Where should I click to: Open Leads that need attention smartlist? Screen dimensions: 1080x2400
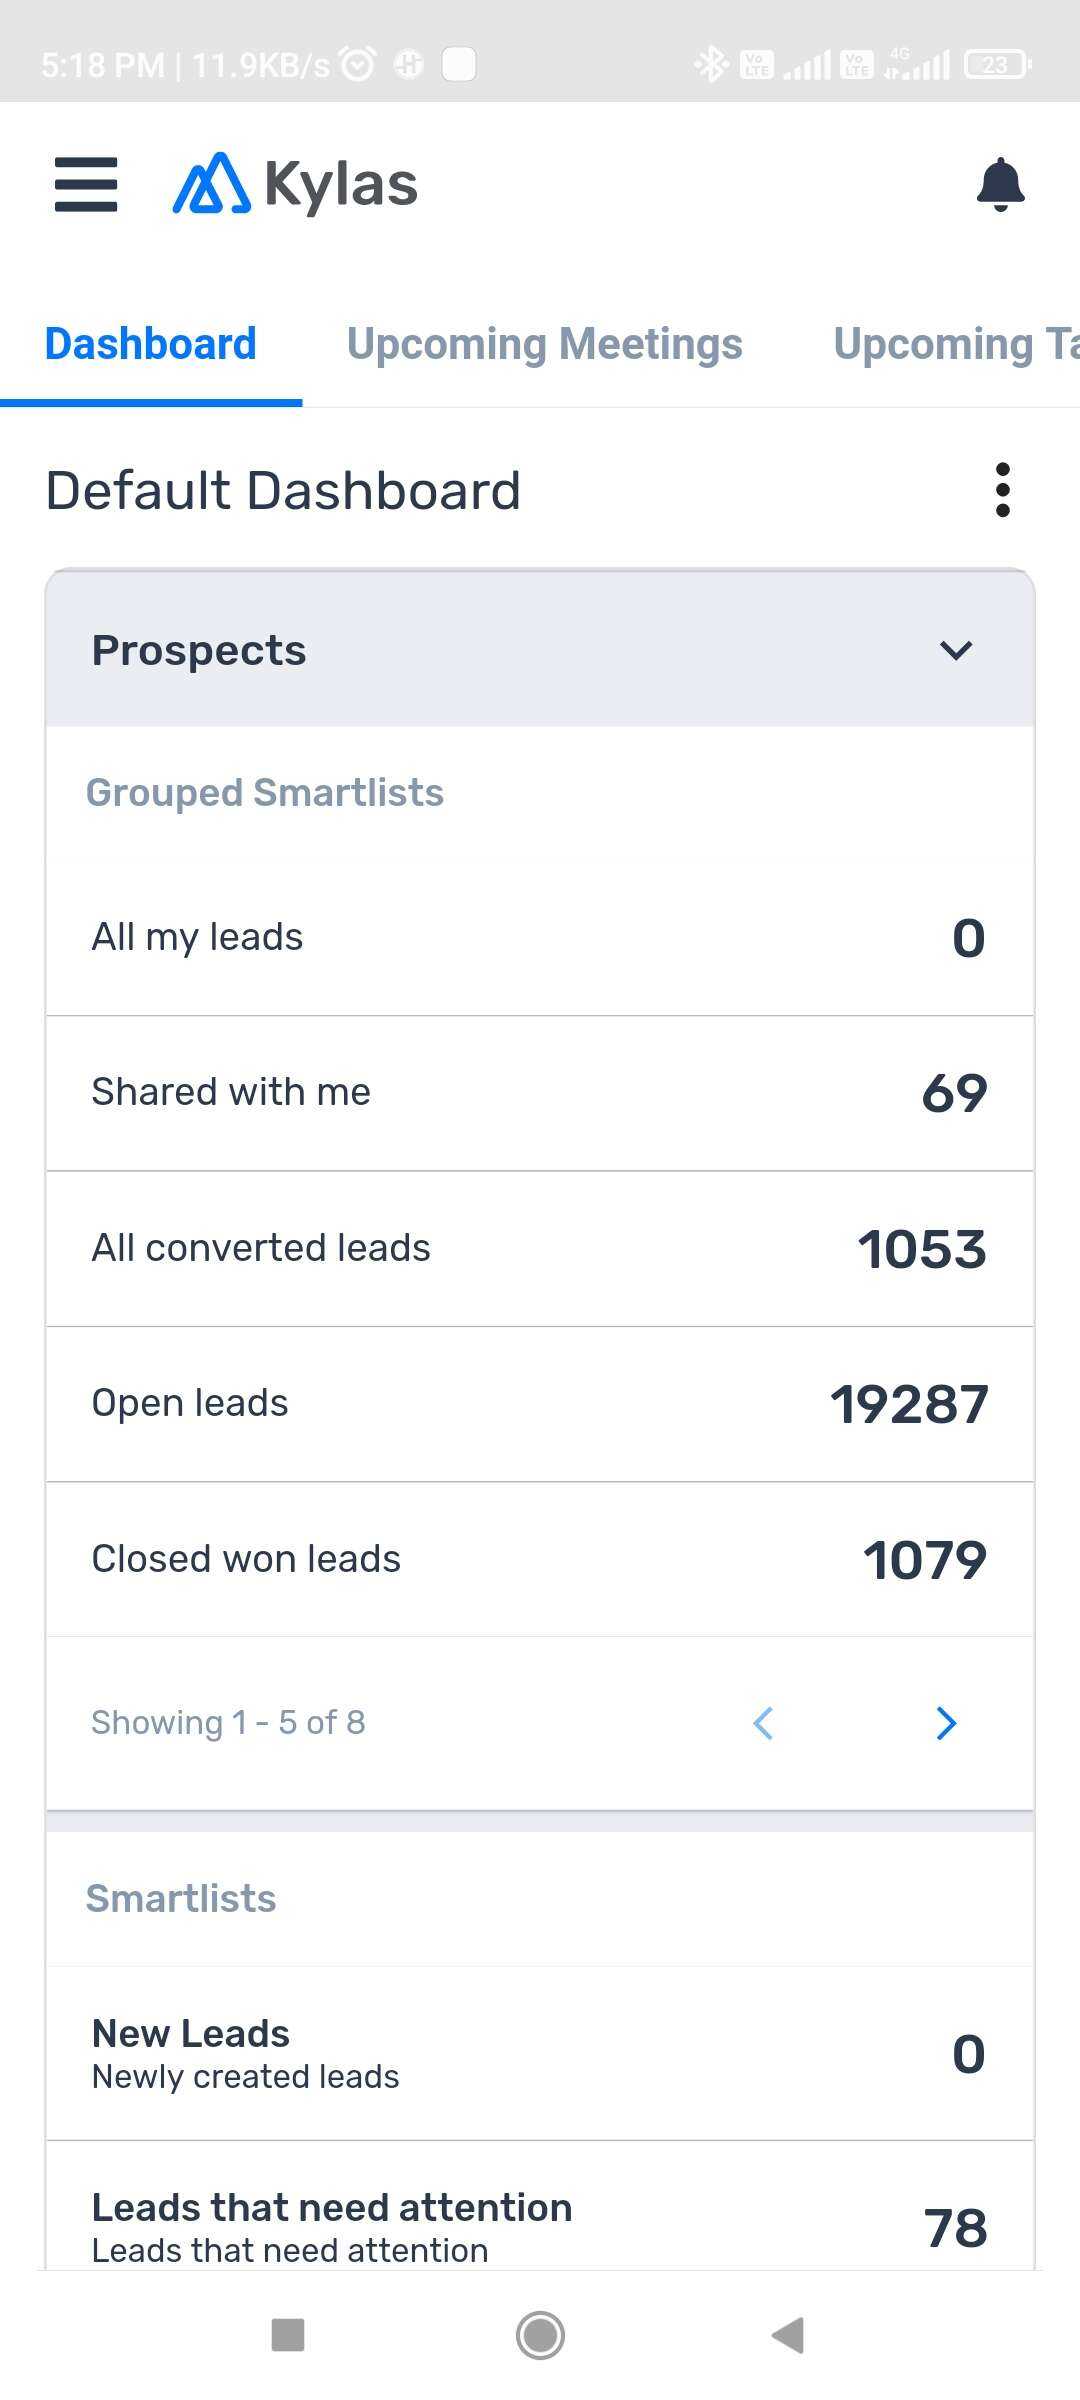pyautogui.click(x=540, y=2226)
